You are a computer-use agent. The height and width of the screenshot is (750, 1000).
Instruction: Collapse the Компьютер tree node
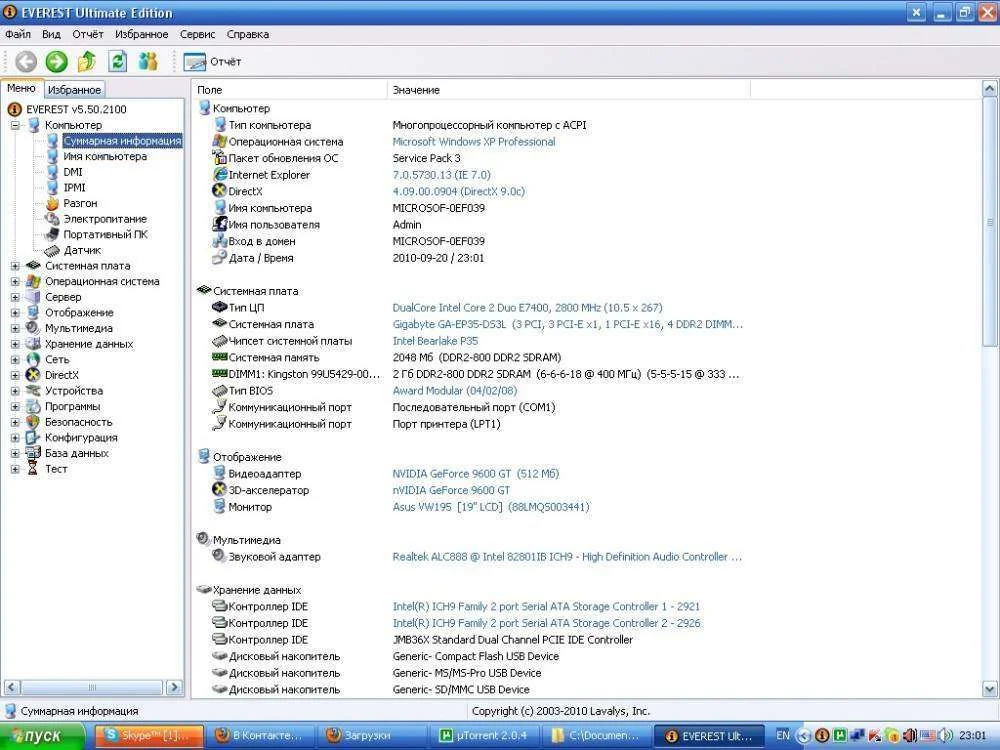(15, 125)
